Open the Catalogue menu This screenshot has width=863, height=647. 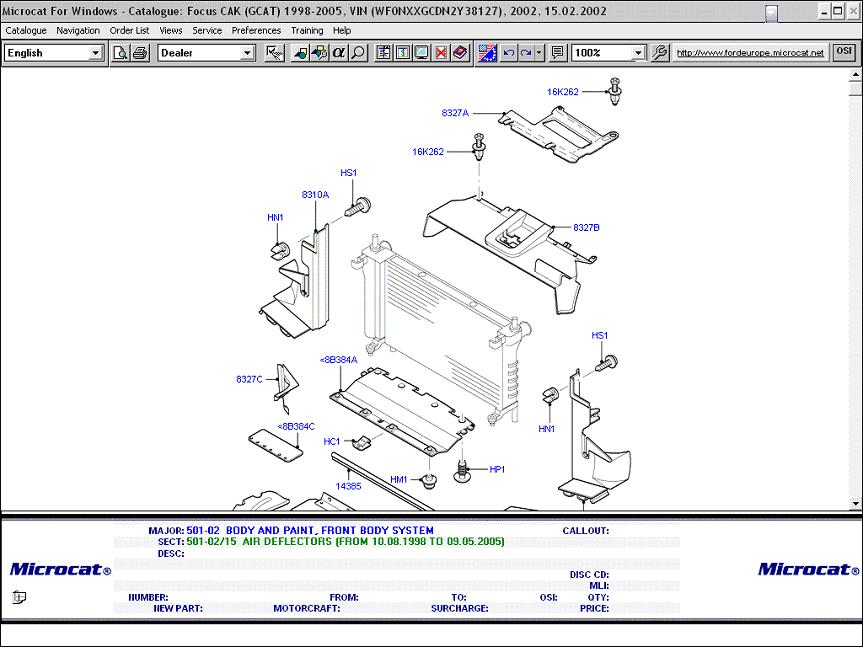pyautogui.click(x=26, y=31)
